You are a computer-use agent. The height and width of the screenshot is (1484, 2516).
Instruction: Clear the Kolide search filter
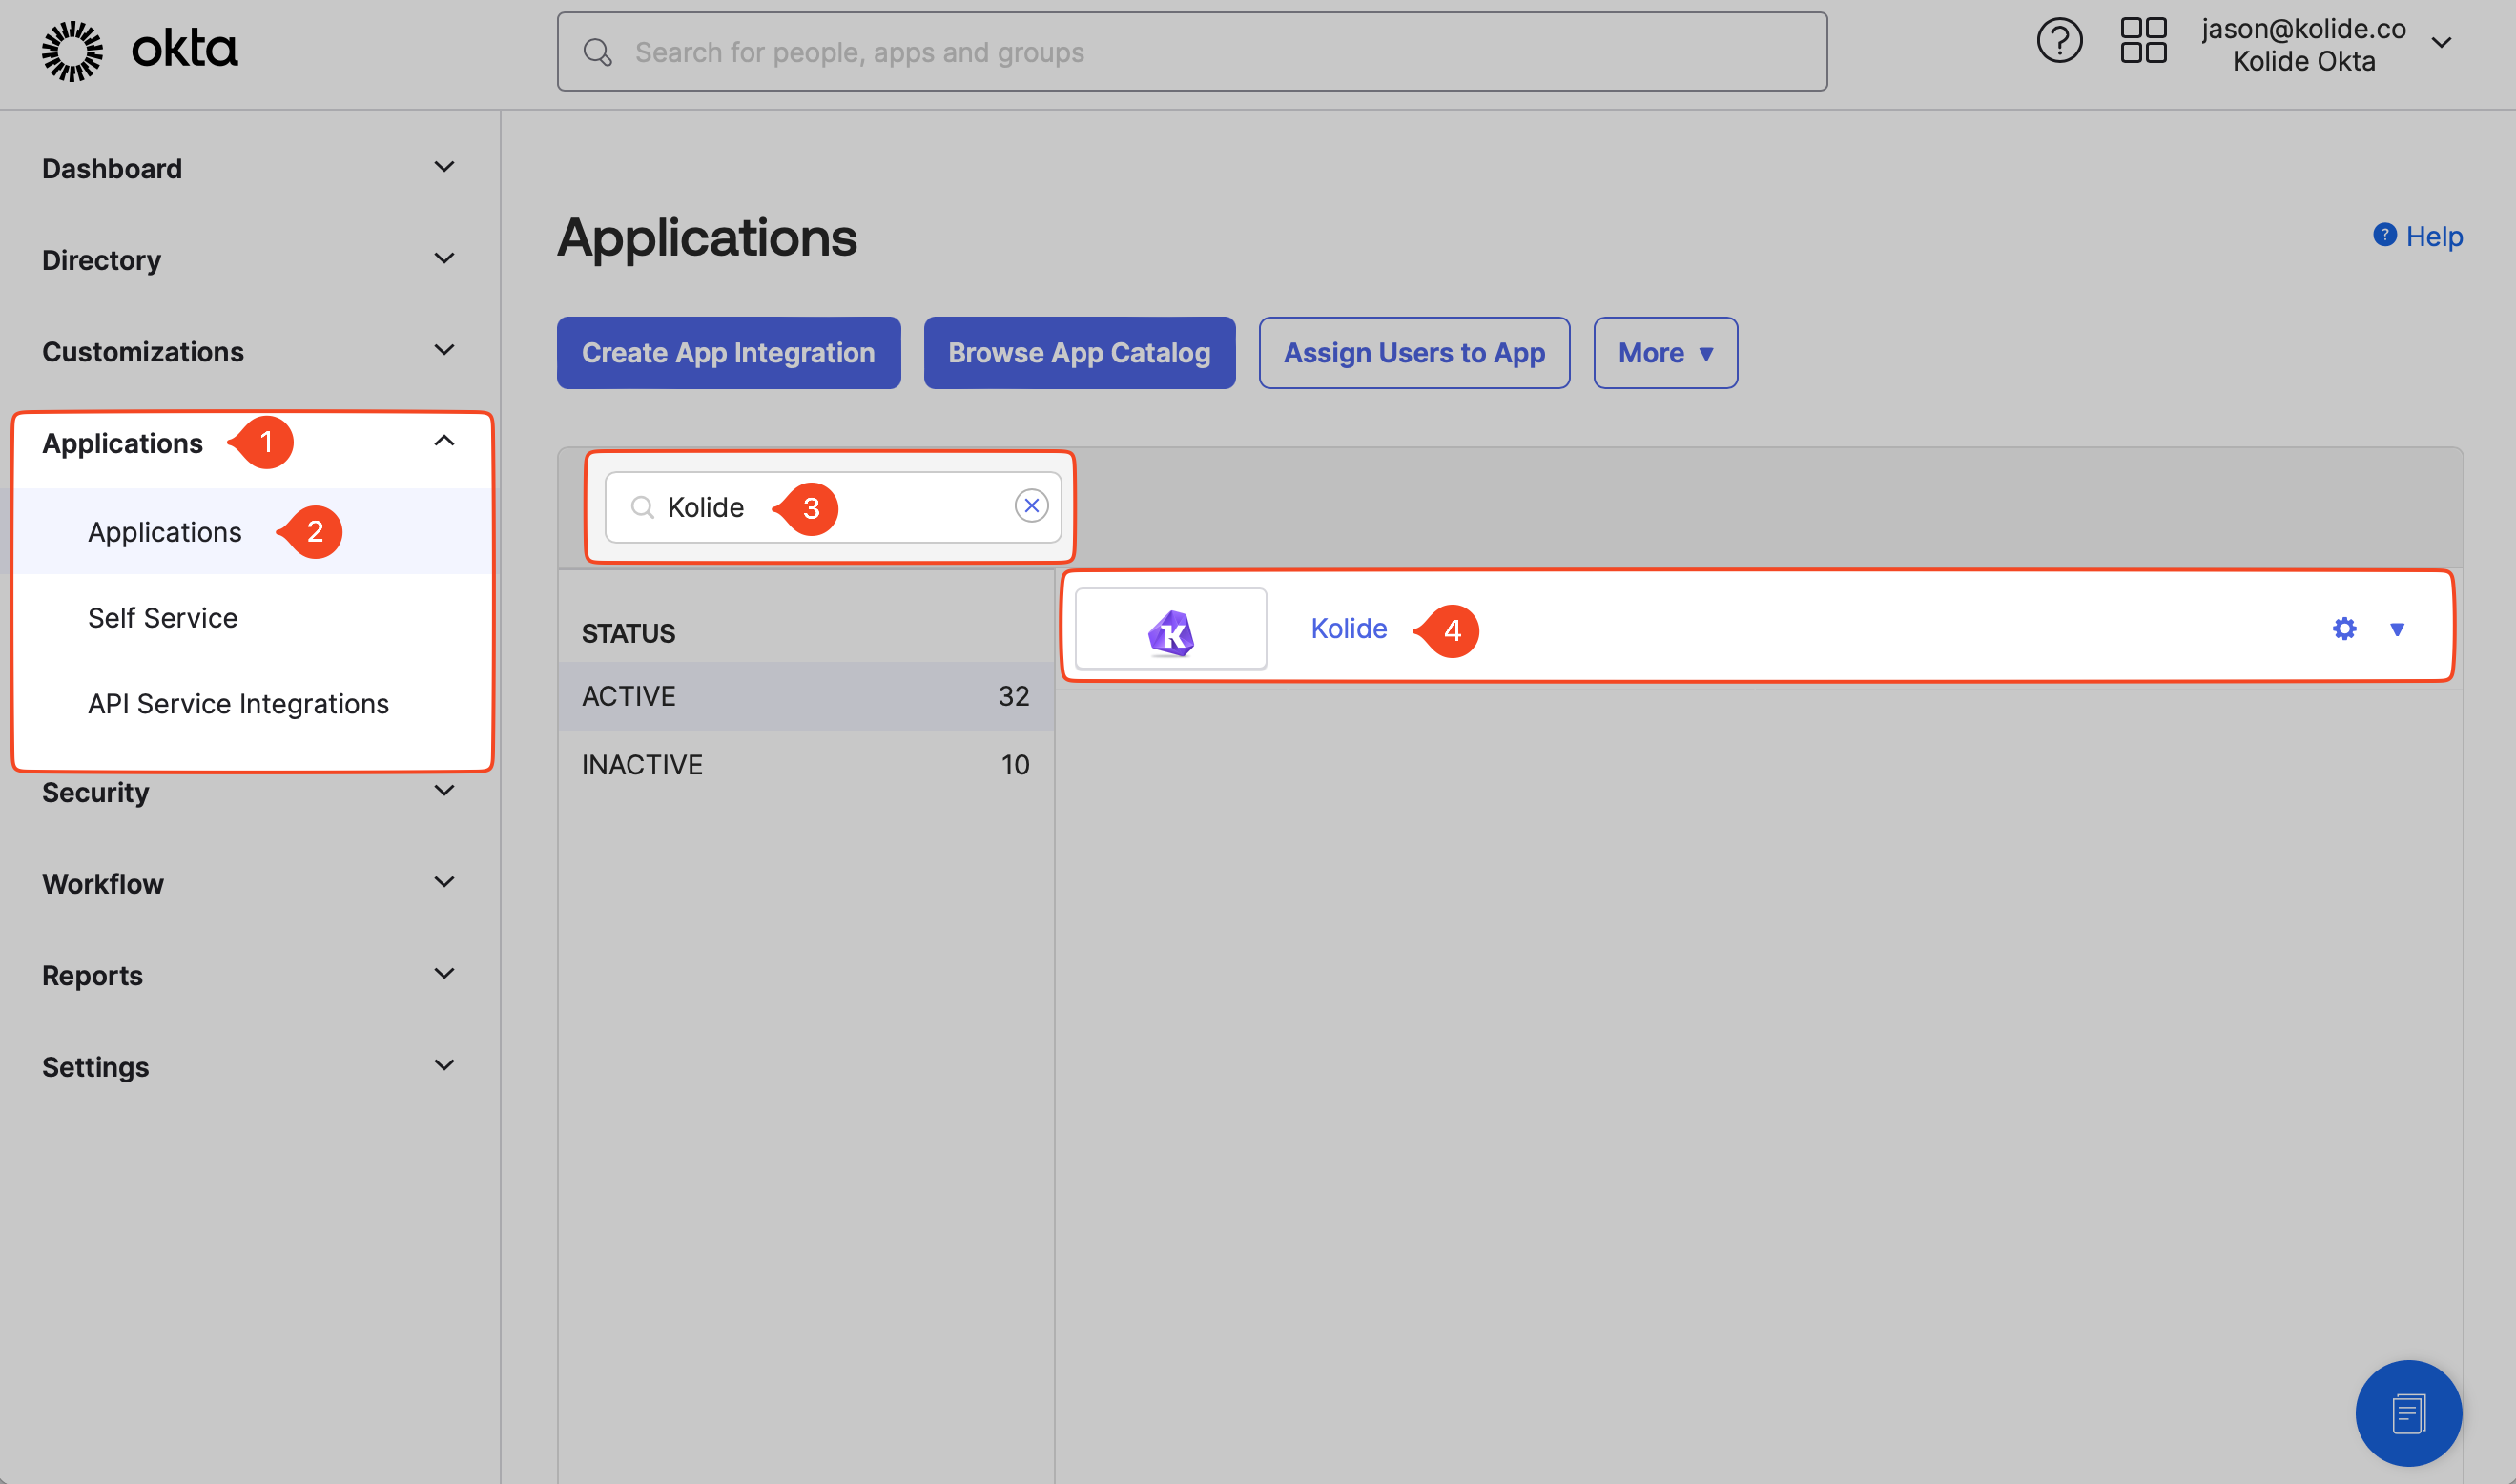[1031, 506]
